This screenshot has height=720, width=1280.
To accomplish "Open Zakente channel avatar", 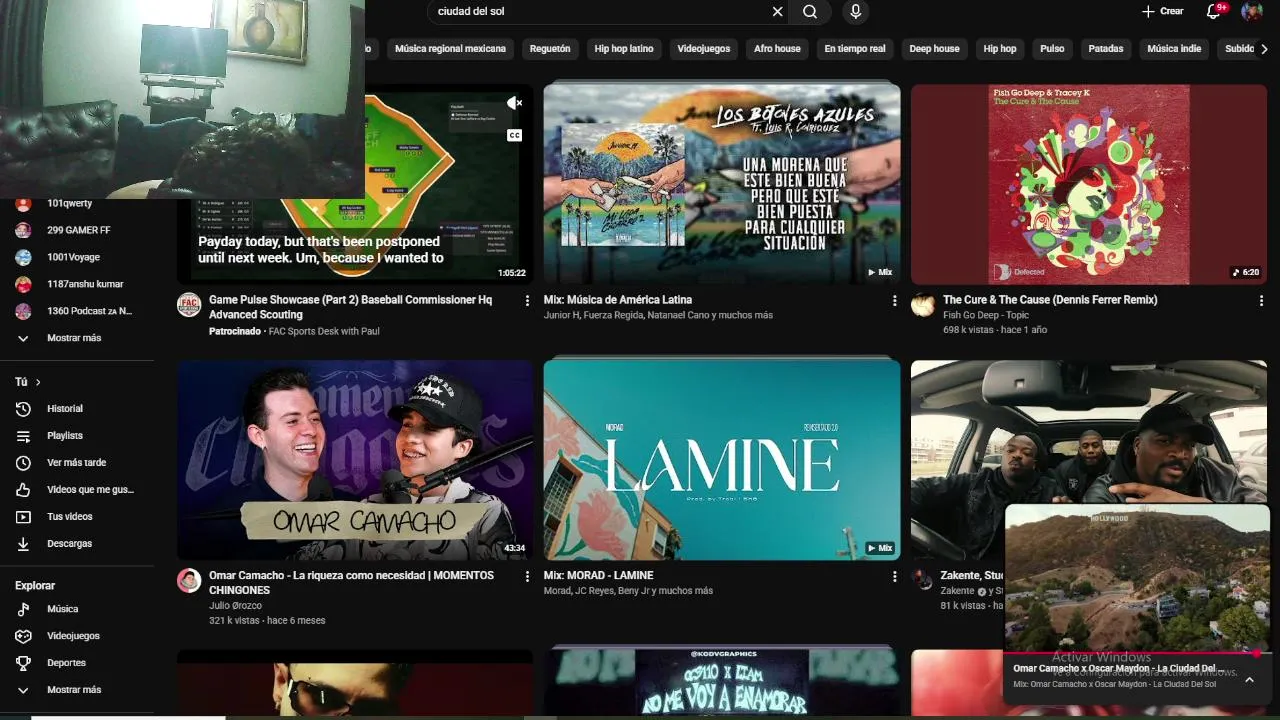I will click(922, 579).
